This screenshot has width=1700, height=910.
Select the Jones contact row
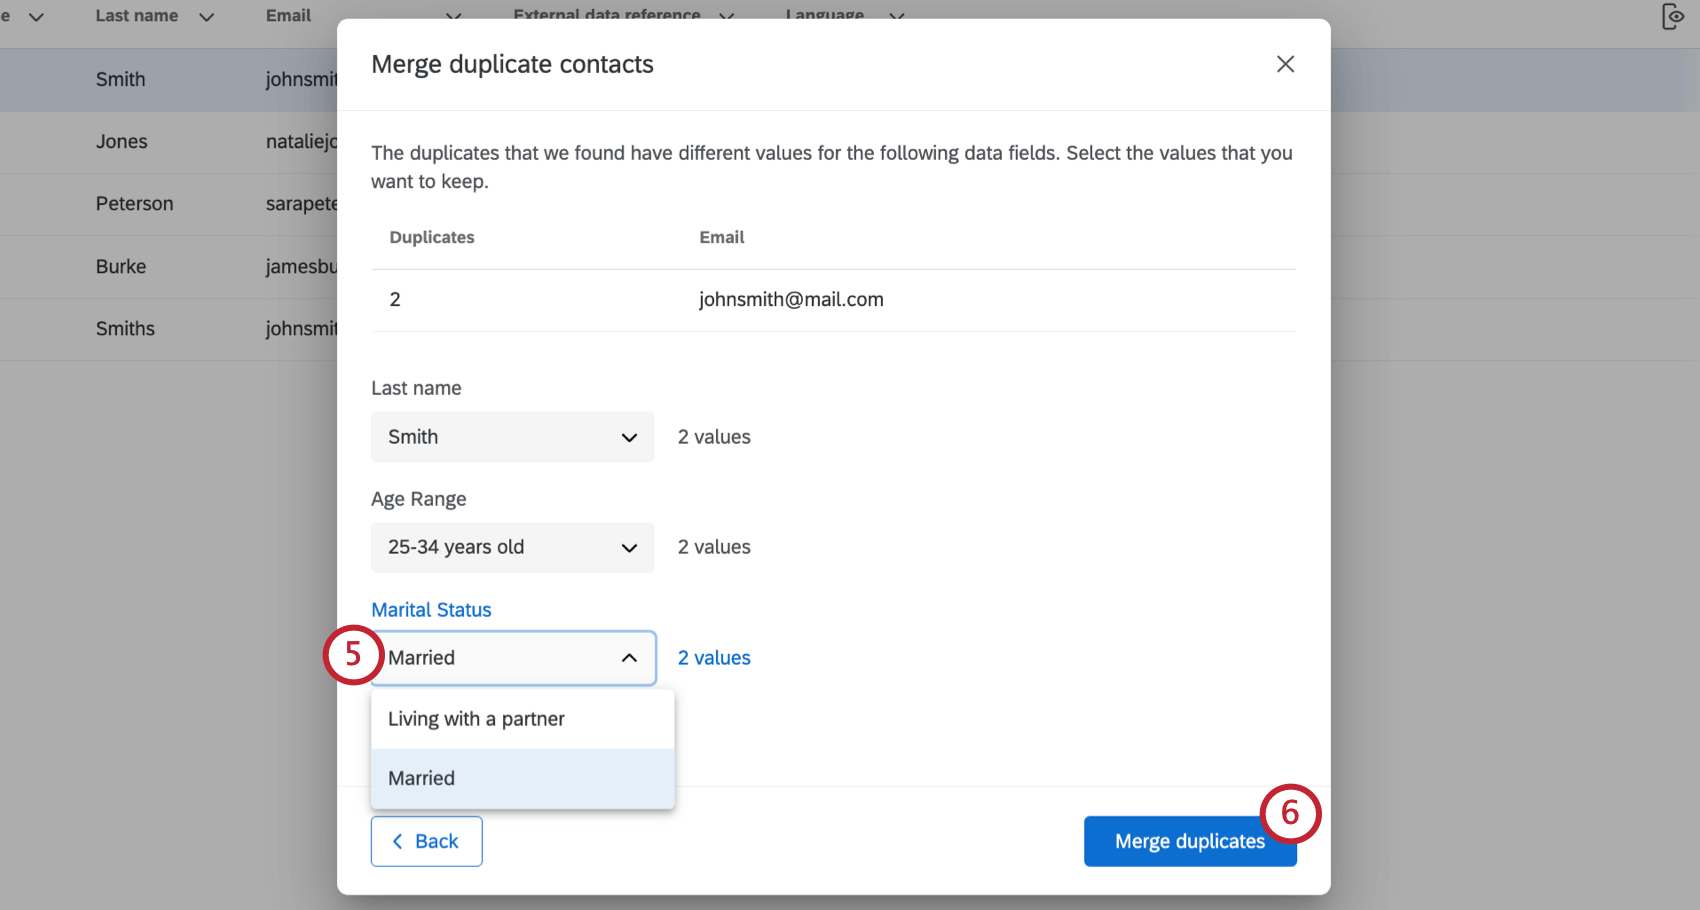pyautogui.click(x=121, y=141)
